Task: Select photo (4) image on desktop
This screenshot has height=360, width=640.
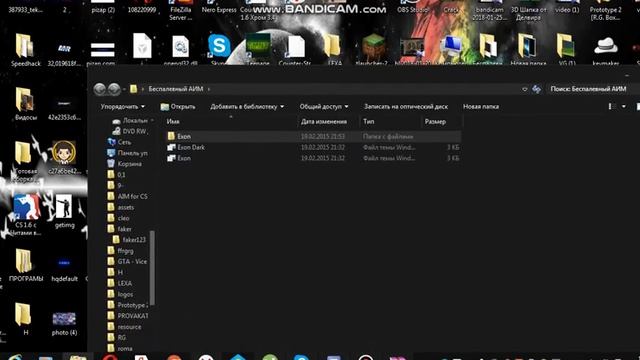Action: 64,323
